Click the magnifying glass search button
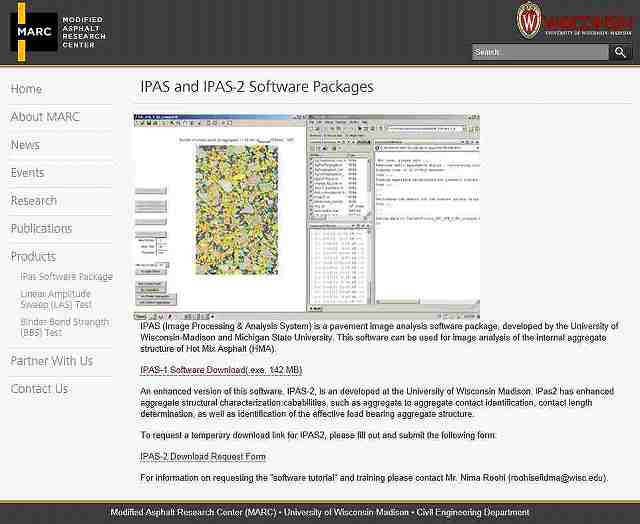Viewport: 640px width, 524px height. coord(620,52)
